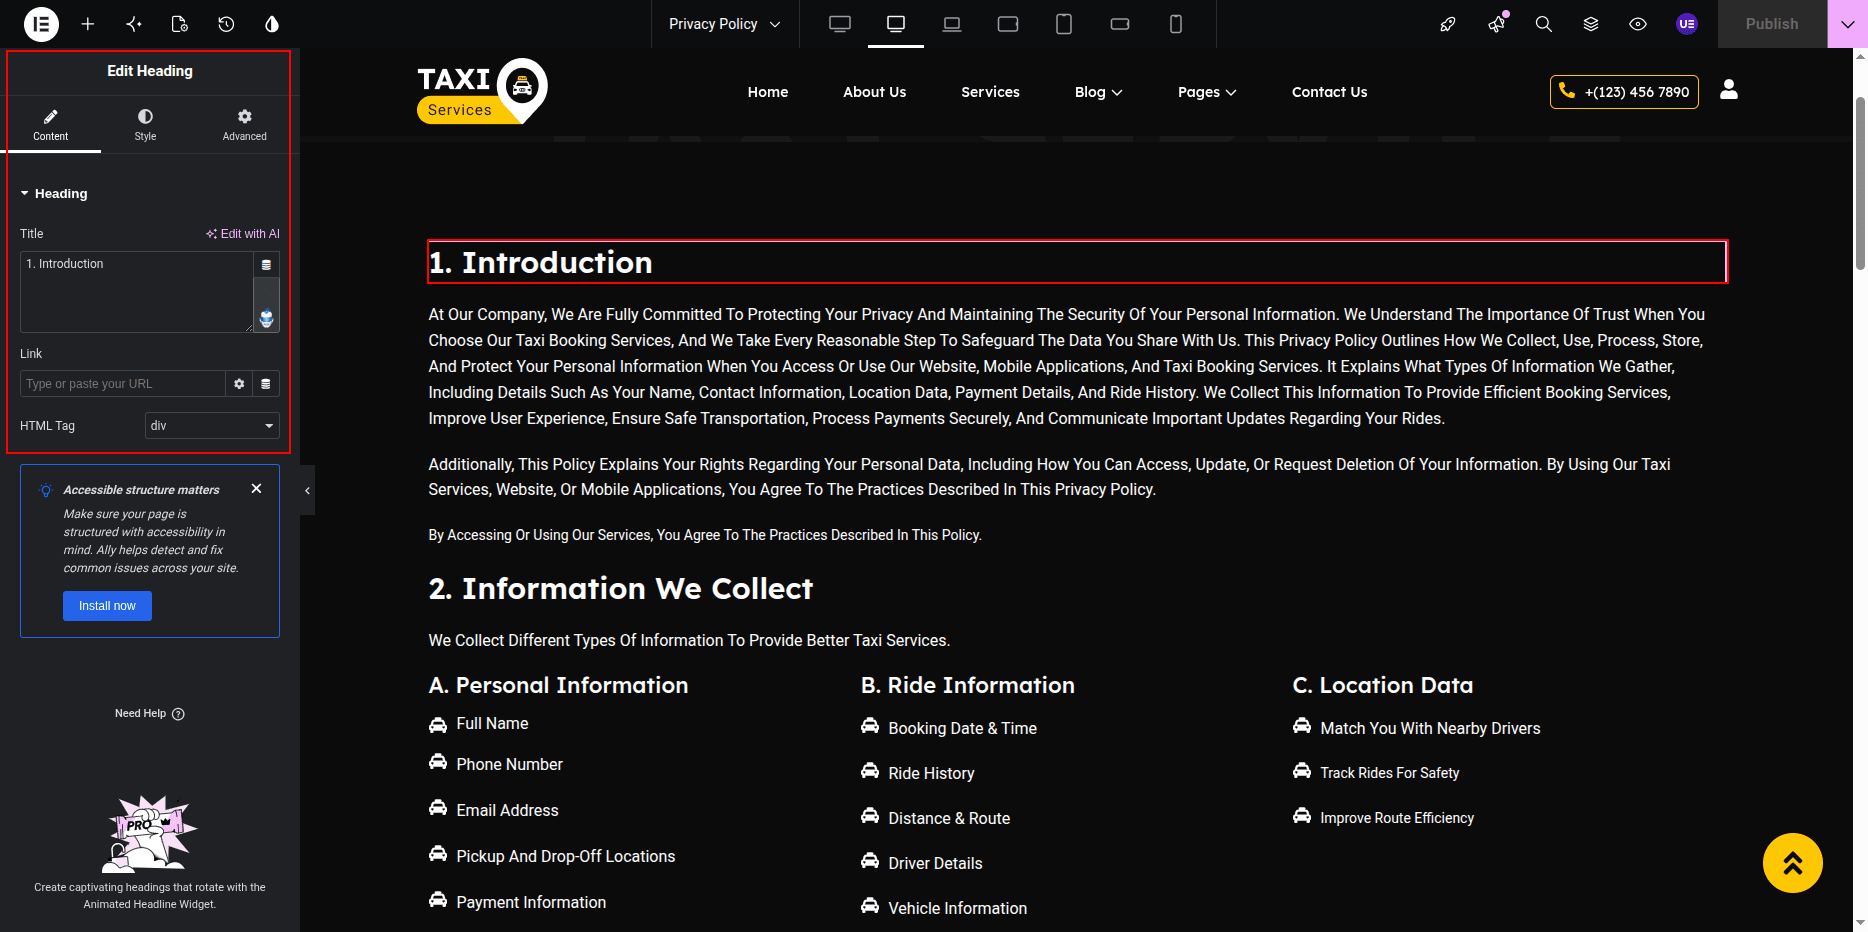
Task: Select the mobile portrait device preview
Action: click(1176, 24)
